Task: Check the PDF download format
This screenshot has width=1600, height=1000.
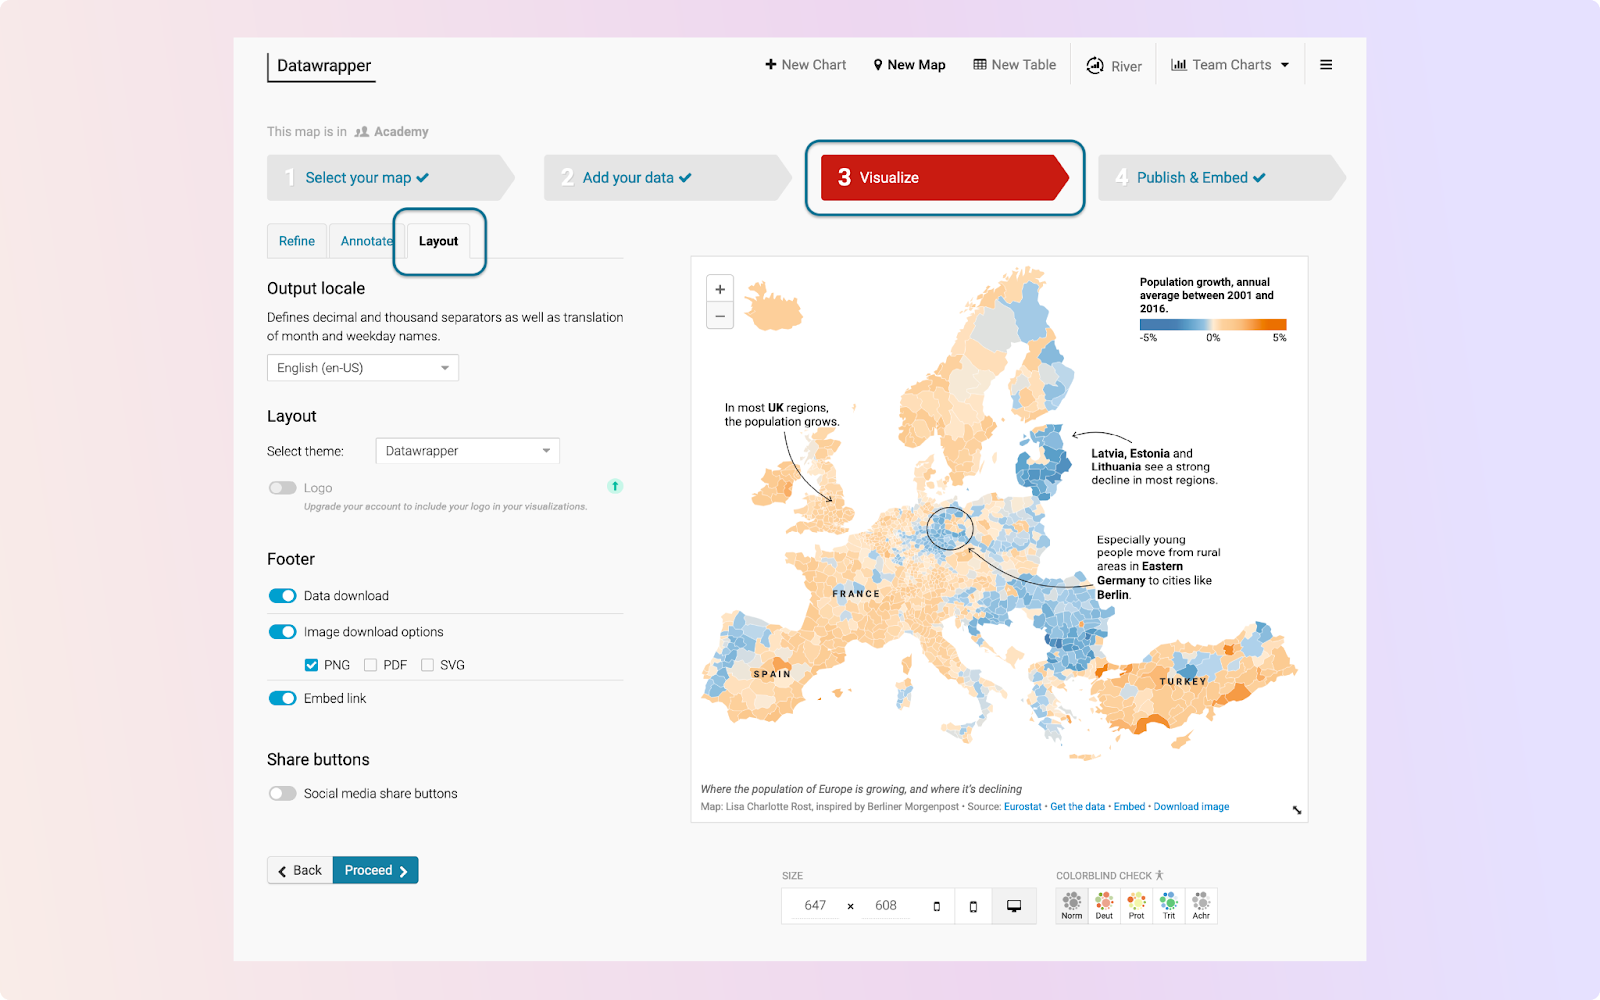Action: (x=370, y=664)
